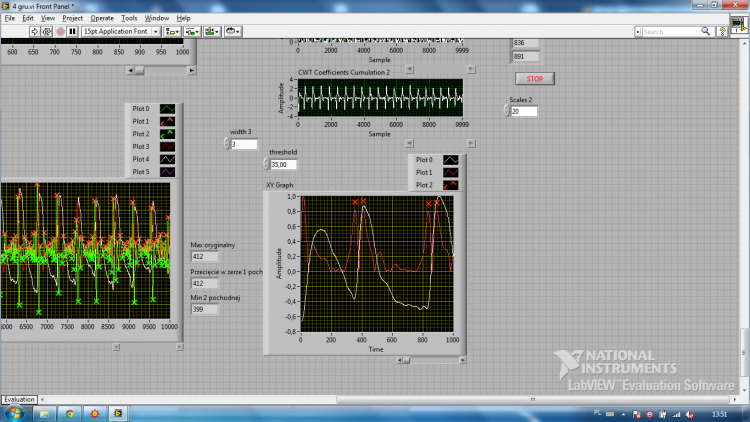Click the Abort Execution button

point(60,32)
